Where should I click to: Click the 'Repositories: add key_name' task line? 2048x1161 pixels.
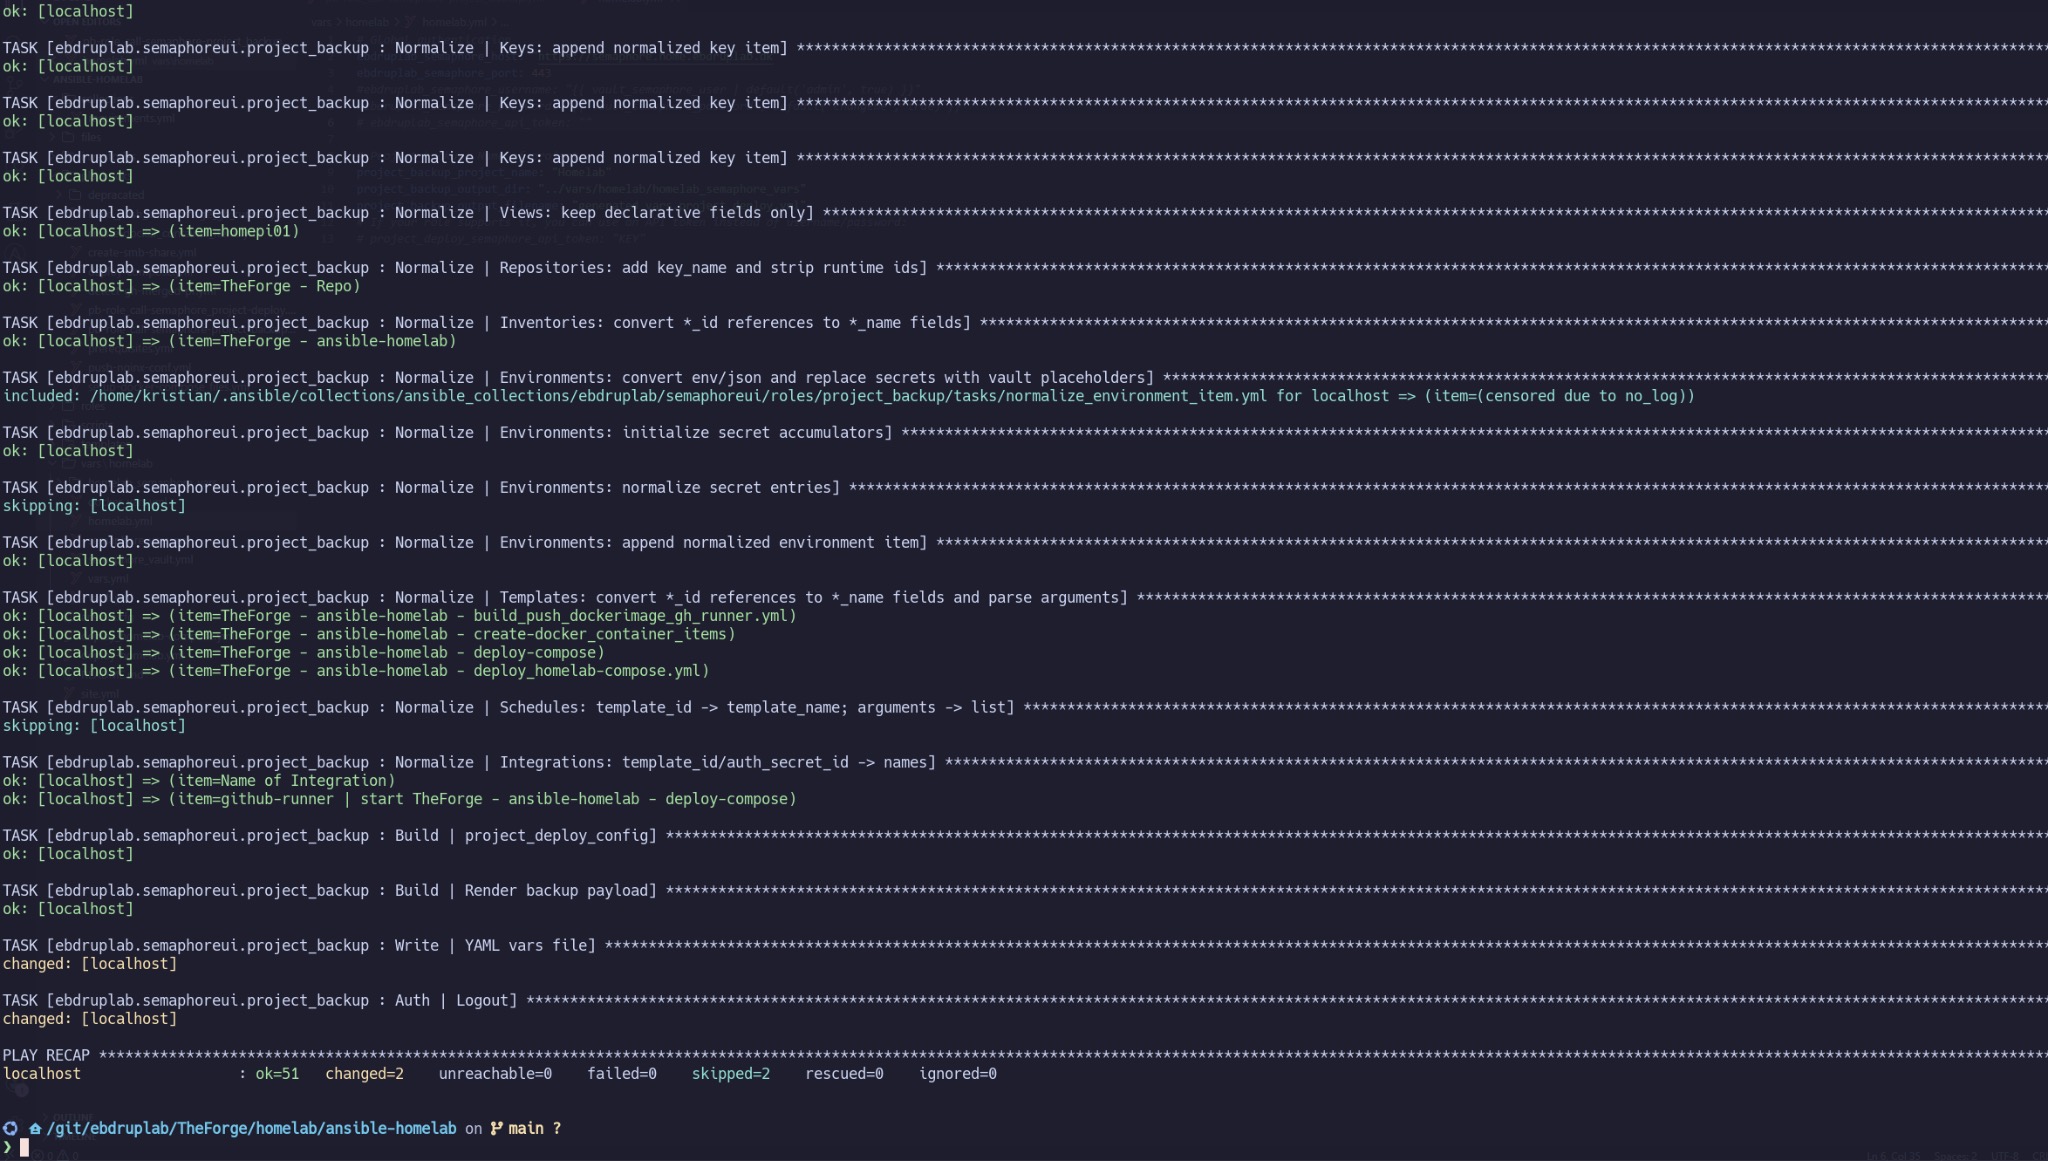(x=1024, y=267)
